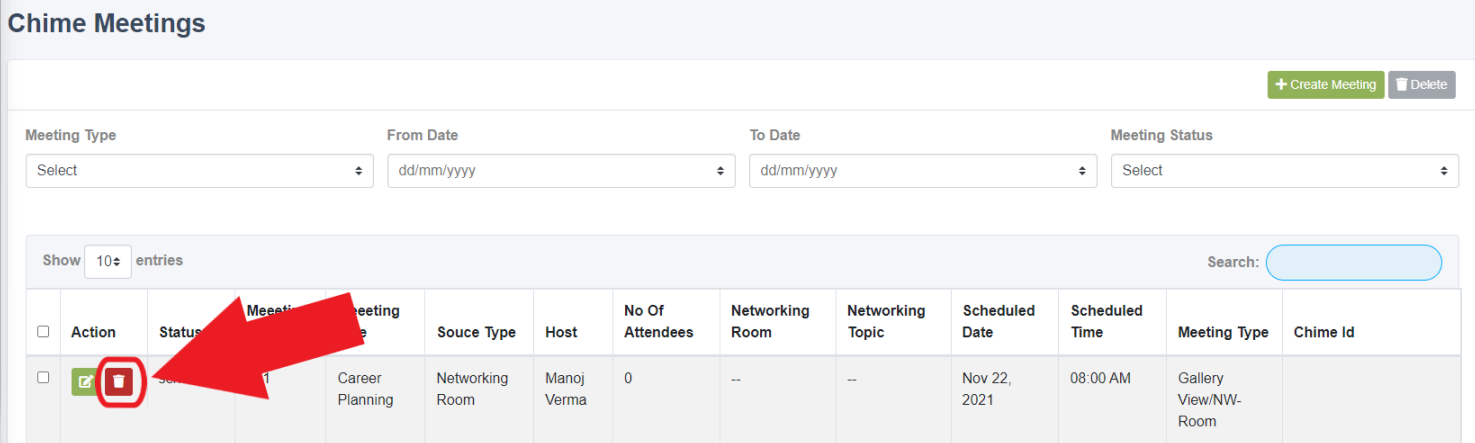Open the Meeting Status select dropdown
The height and width of the screenshot is (443, 1475).
click(1285, 171)
